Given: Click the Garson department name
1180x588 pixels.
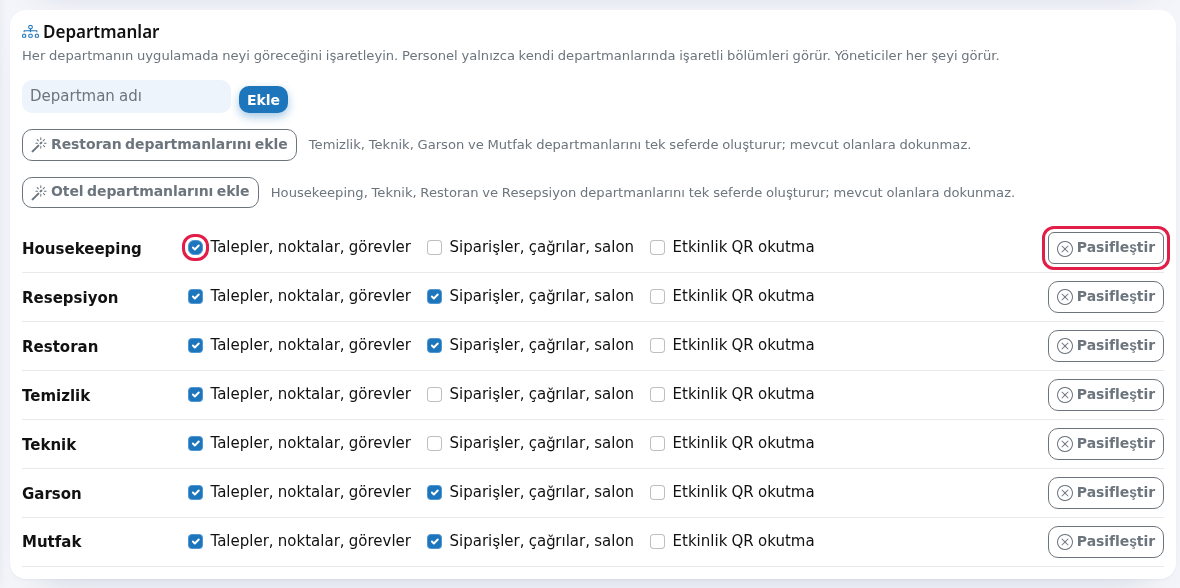Looking at the screenshot, I should (x=52, y=493).
